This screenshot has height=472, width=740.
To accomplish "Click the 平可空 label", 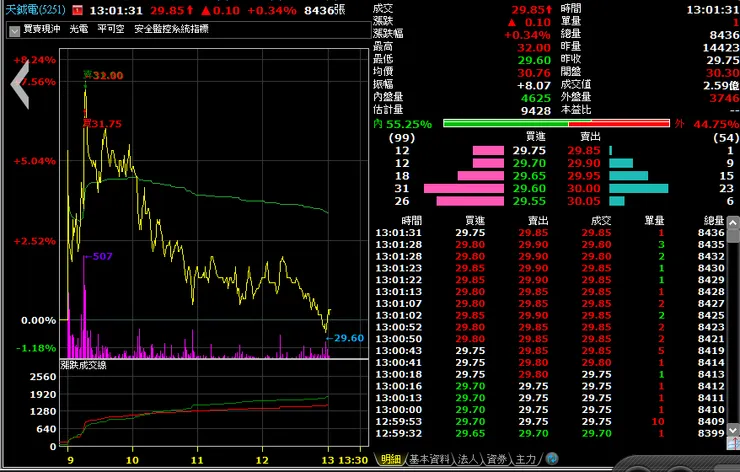I will [x=111, y=29].
